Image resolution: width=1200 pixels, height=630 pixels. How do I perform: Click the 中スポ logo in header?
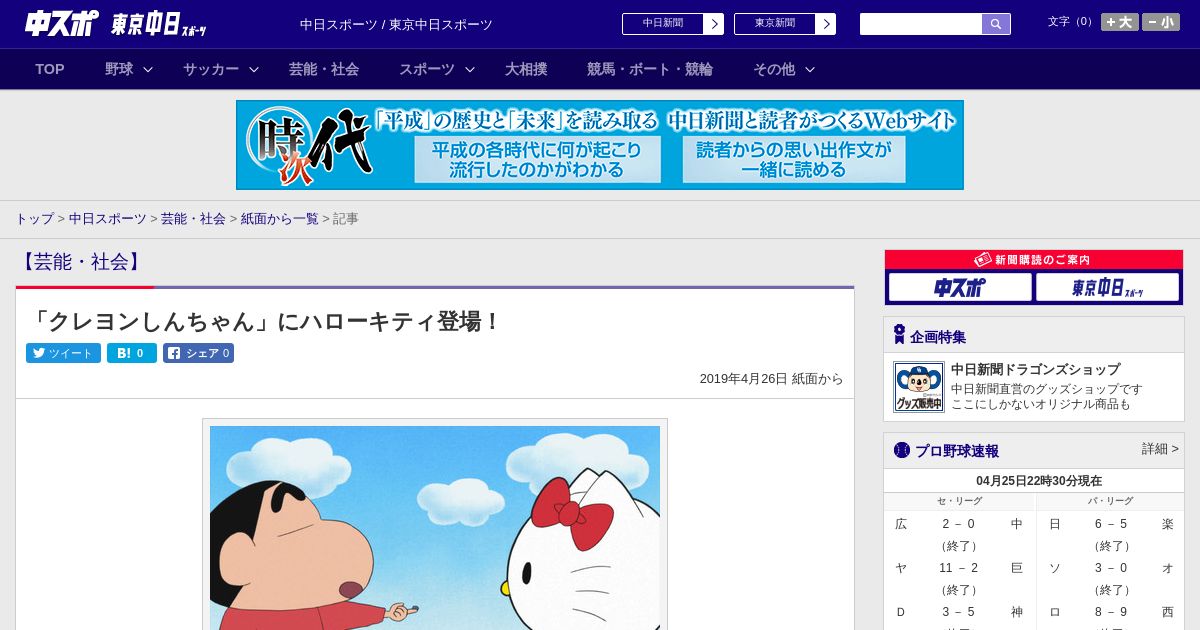tap(62, 23)
